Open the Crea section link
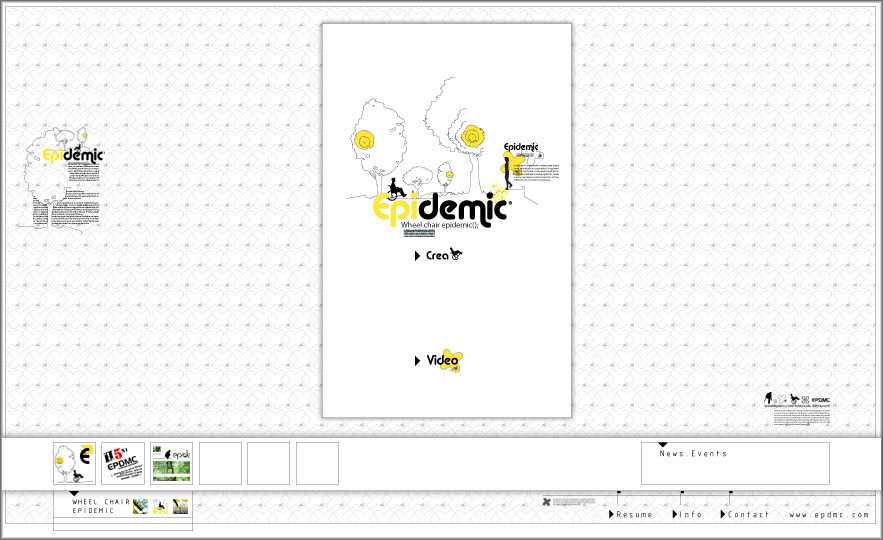This screenshot has height=540, width=883. click(x=438, y=256)
